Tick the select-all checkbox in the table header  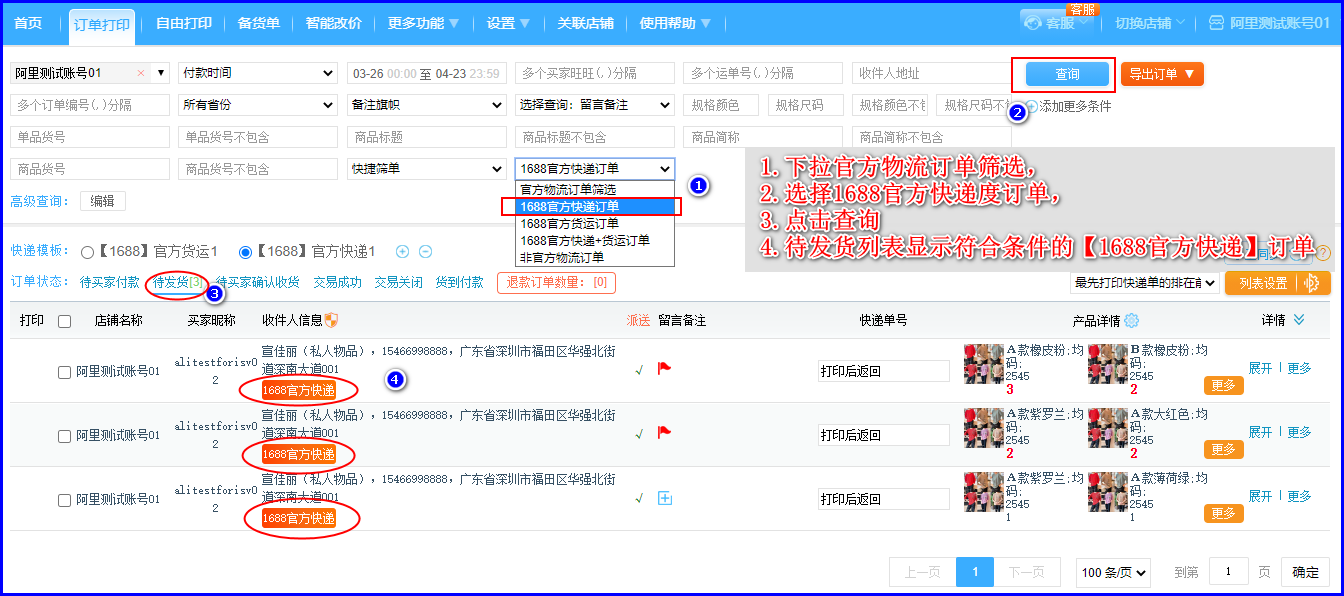pyautogui.click(x=65, y=321)
